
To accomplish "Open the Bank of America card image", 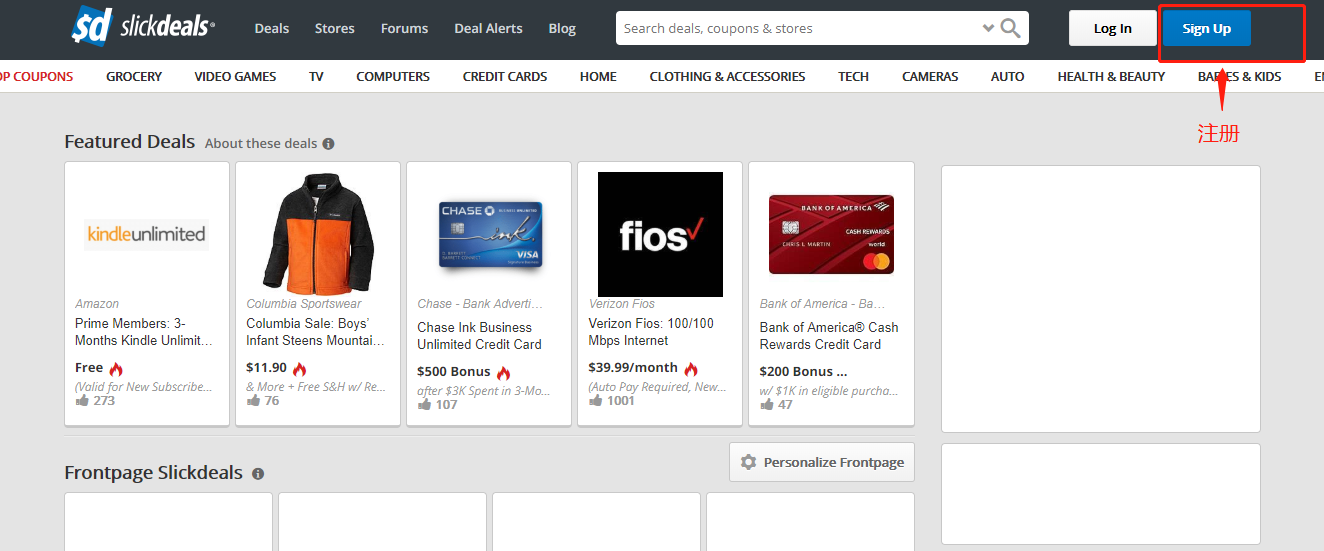I will point(831,234).
